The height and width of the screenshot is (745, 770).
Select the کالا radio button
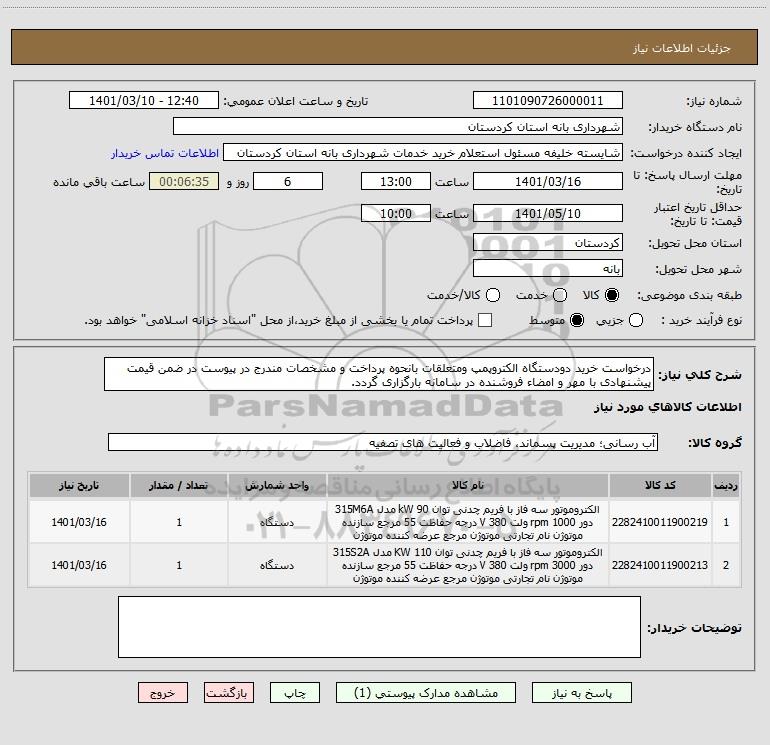pyautogui.click(x=612, y=295)
